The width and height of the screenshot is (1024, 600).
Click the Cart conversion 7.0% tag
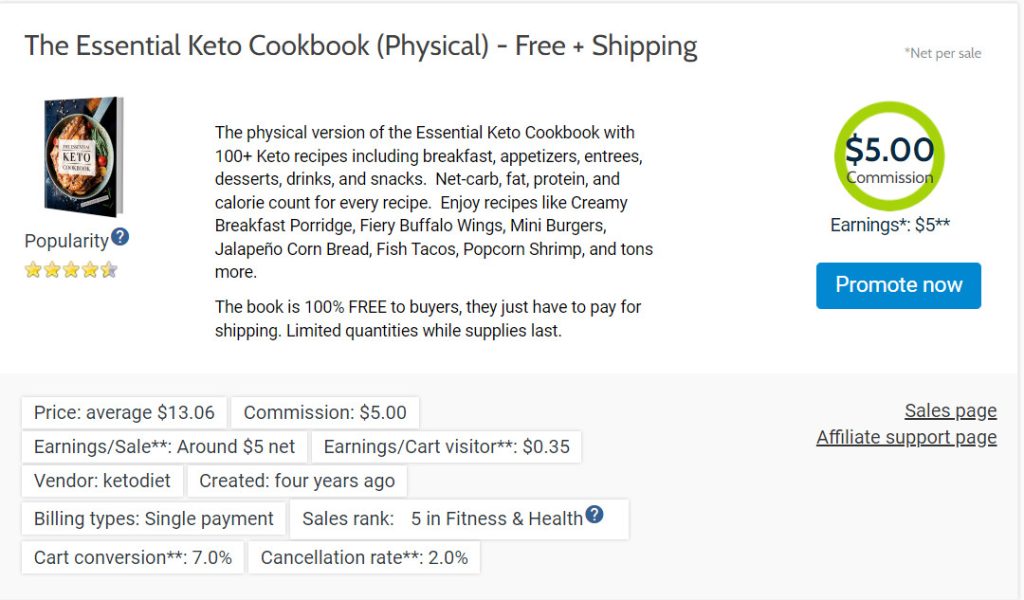click(133, 557)
